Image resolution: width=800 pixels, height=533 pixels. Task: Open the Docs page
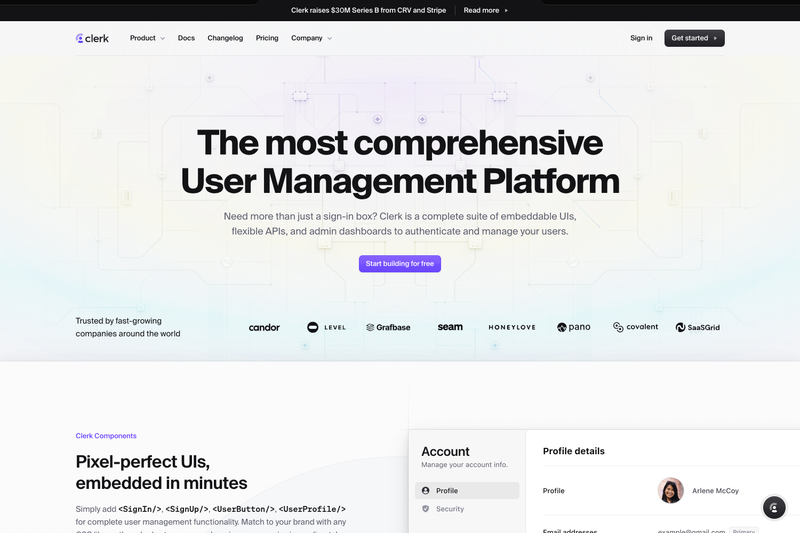(x=186, y=38)
